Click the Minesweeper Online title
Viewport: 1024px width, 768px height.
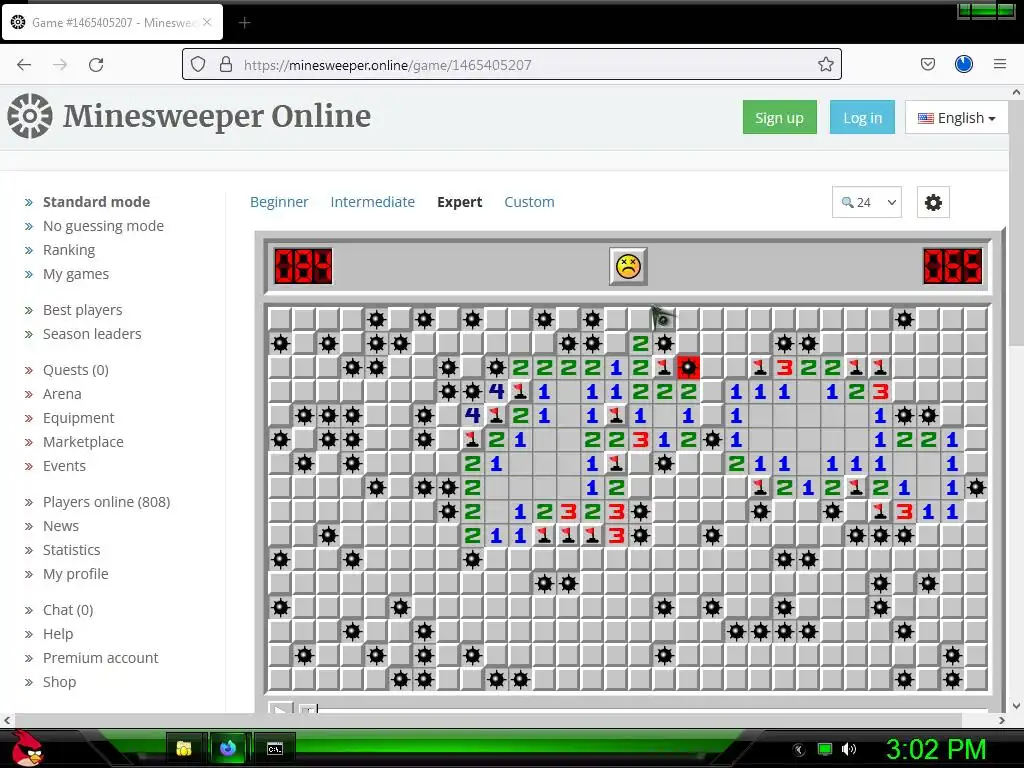[x=217, y=116]
